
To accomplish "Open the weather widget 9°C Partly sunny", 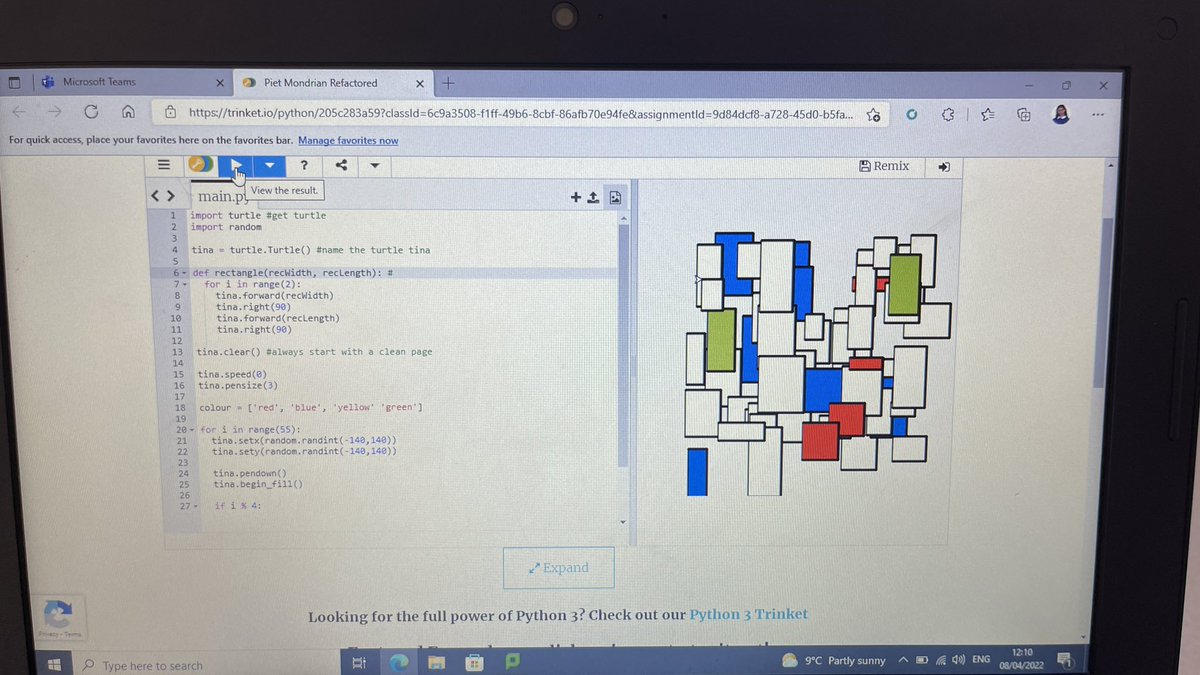I will click(x=835, y=660).
